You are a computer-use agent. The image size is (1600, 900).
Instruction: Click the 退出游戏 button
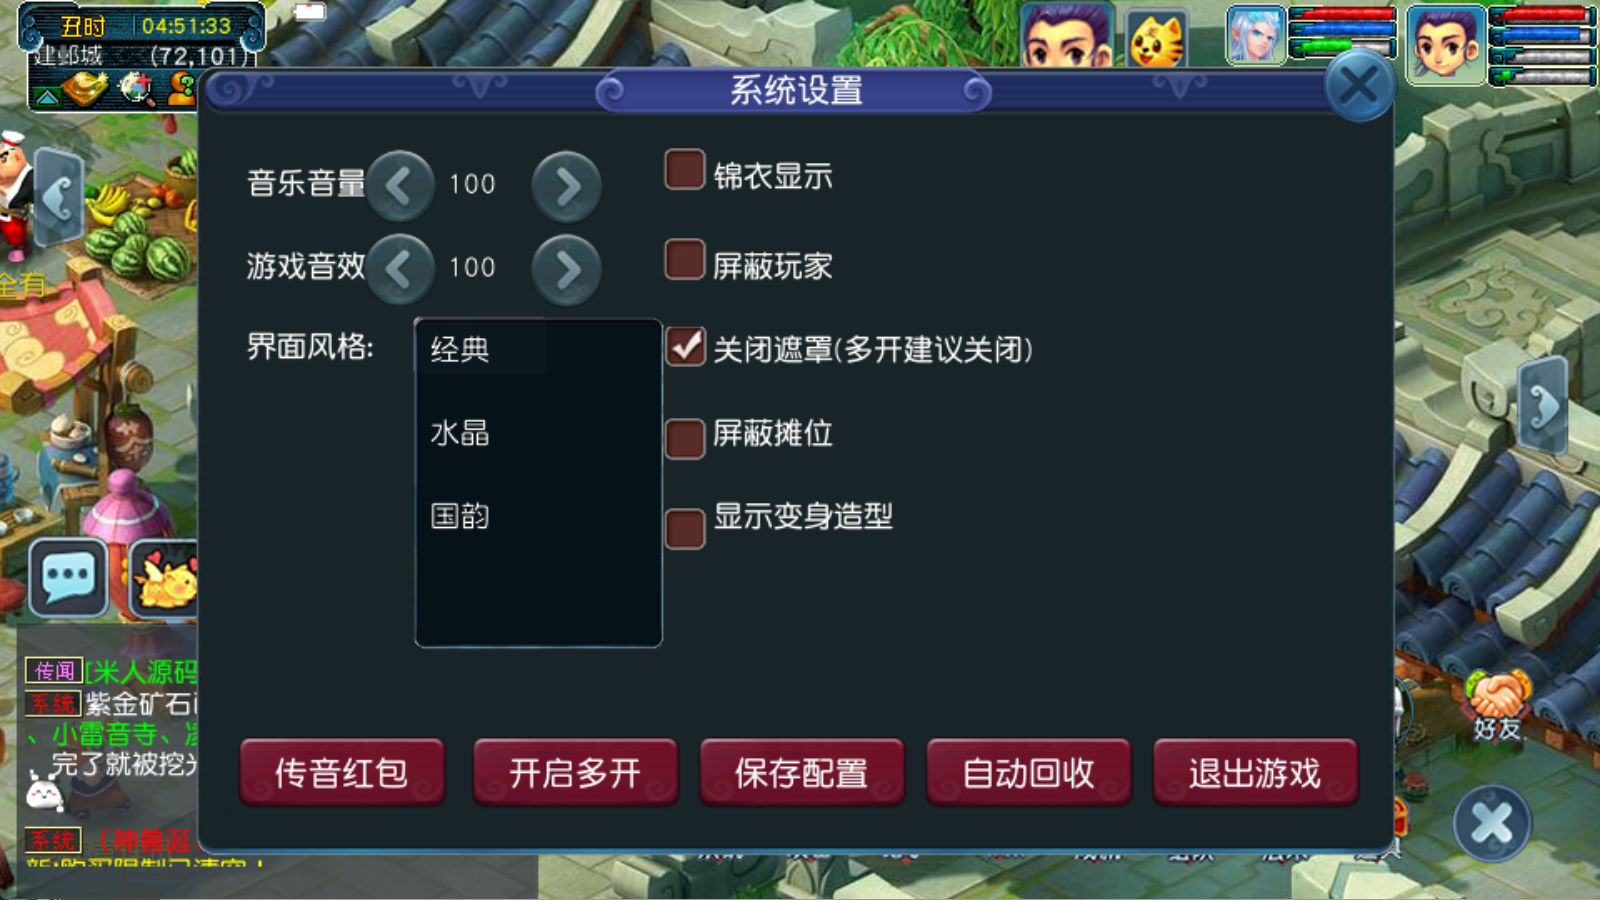tap(1255, 772)
